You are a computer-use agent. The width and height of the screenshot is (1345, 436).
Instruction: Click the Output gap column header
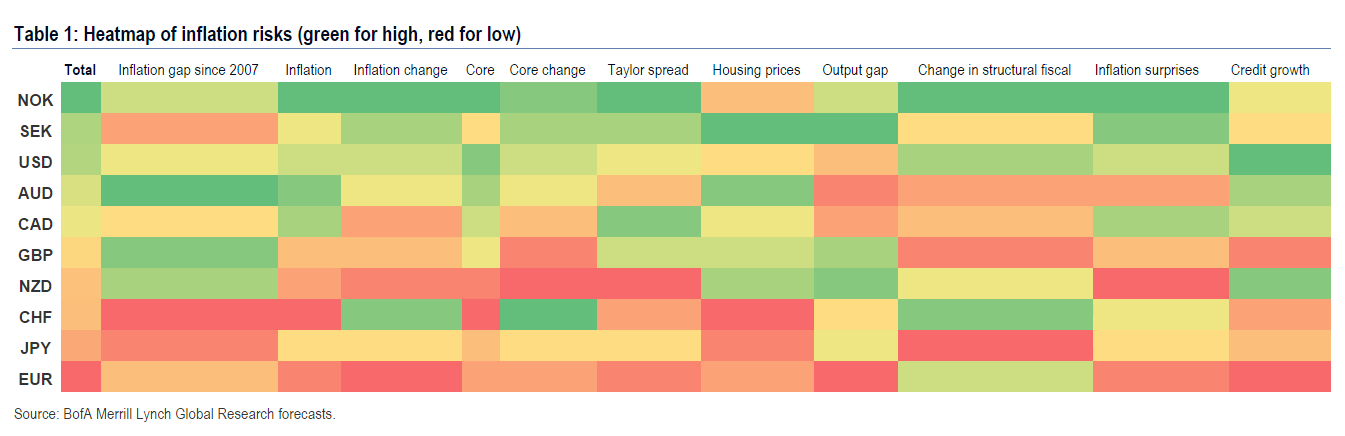coord(855,70)
